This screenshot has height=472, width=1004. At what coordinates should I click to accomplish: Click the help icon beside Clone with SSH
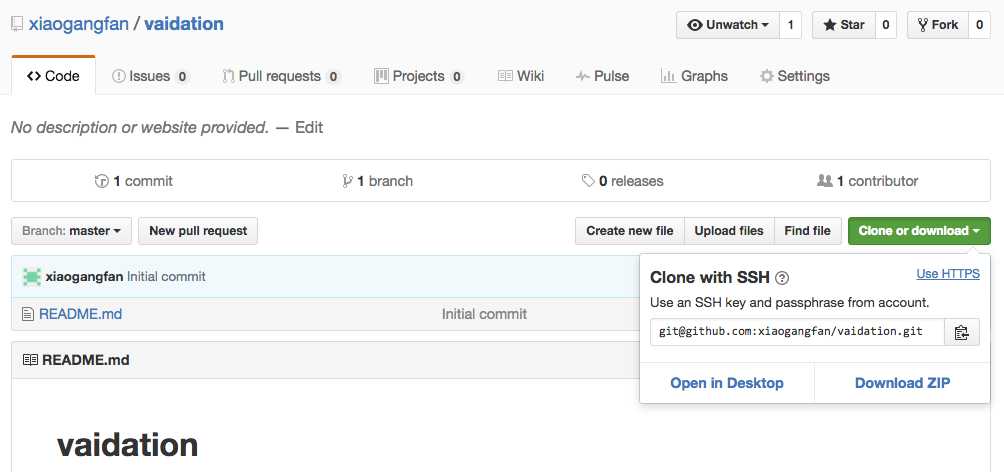[x=782, y=279]
